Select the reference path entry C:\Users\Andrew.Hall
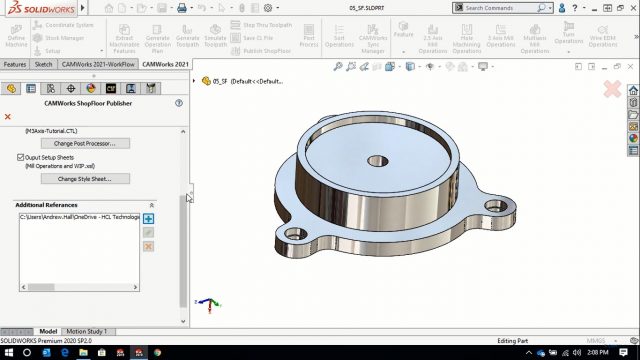This screenshot has width=640, height=360. (79, 217)
